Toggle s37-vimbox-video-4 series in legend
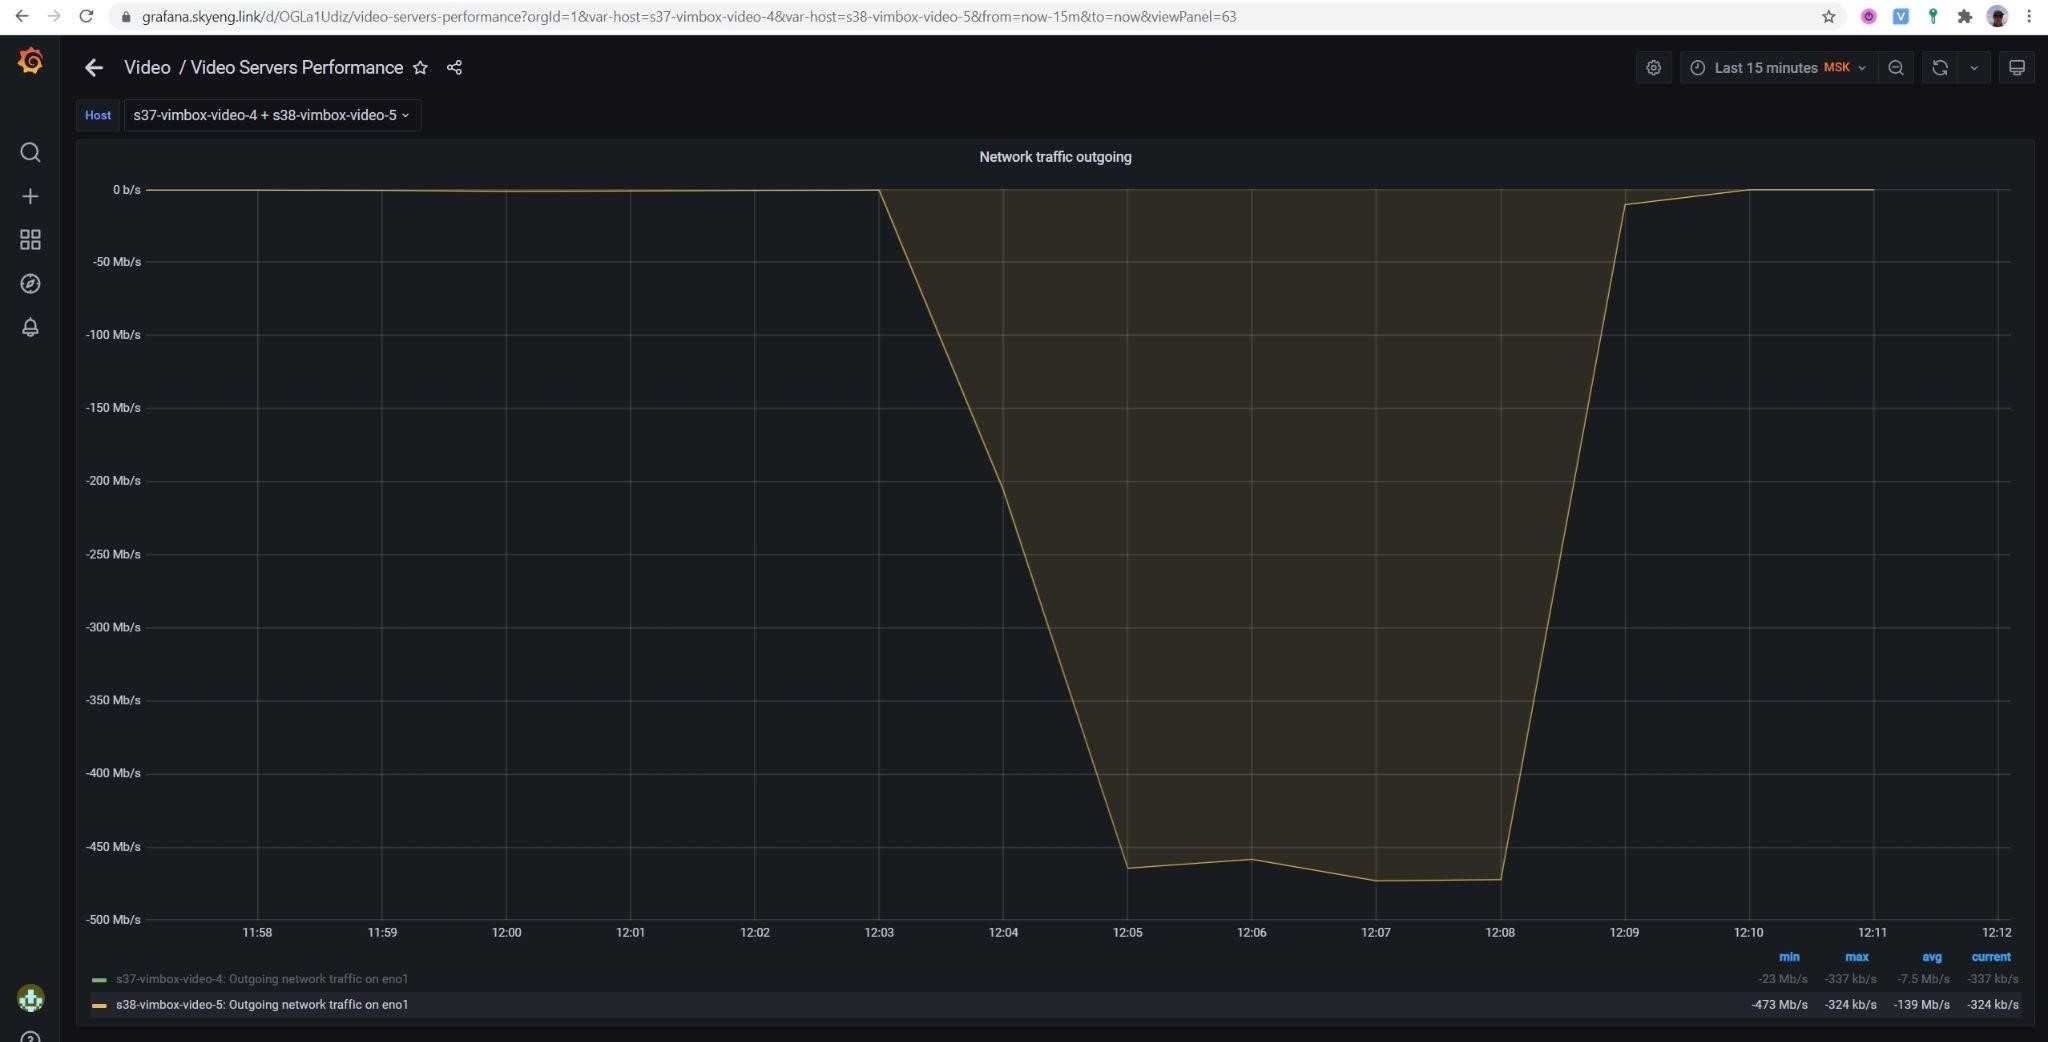Viewport: 2048px width, 1042px height. (x=262, y=979)
